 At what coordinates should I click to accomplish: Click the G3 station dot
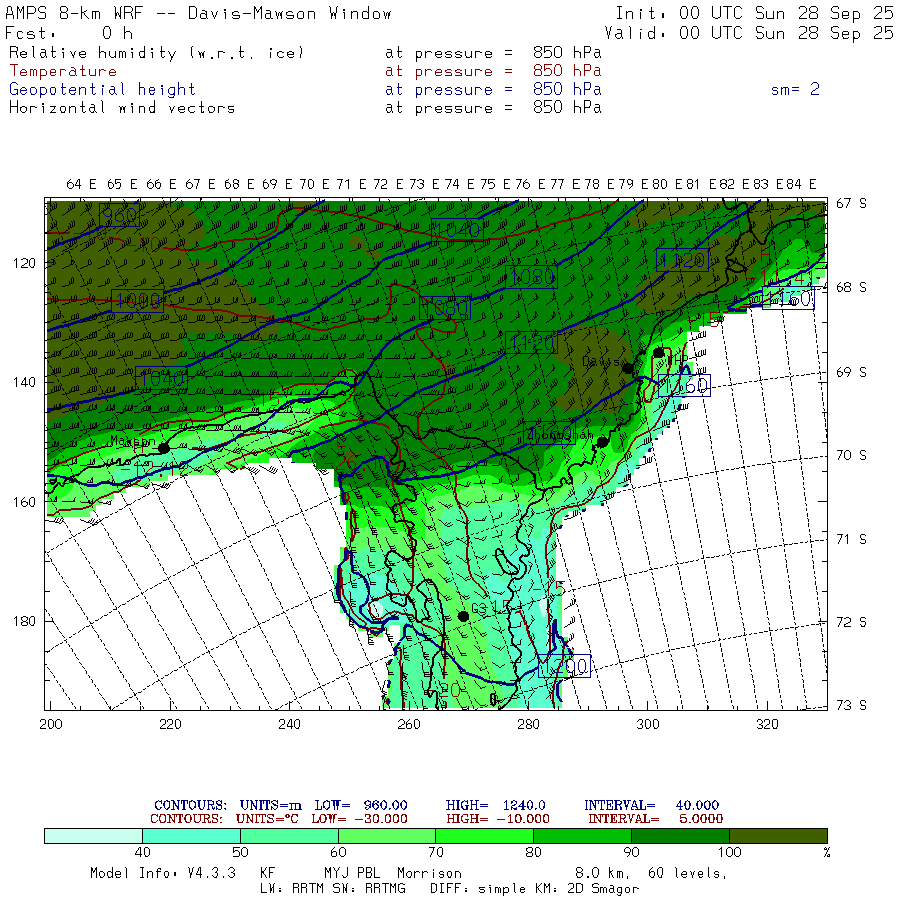pos(463,616)
